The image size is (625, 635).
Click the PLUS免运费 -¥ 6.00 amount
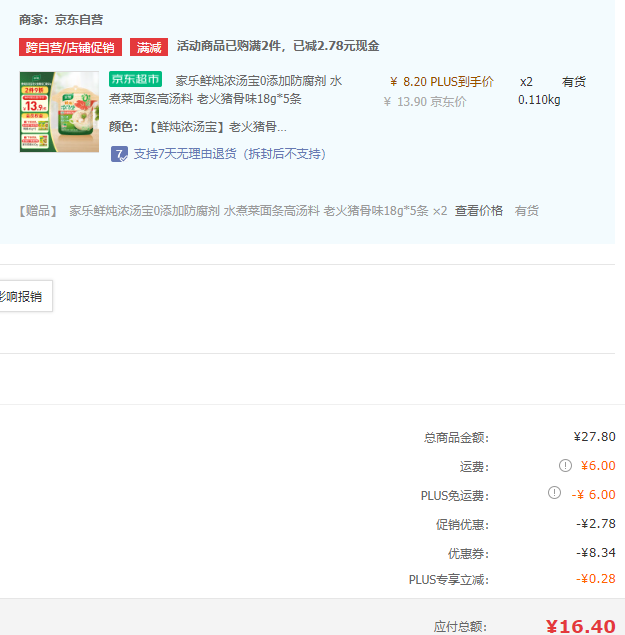pyautogui.click(x=593, y=494)
